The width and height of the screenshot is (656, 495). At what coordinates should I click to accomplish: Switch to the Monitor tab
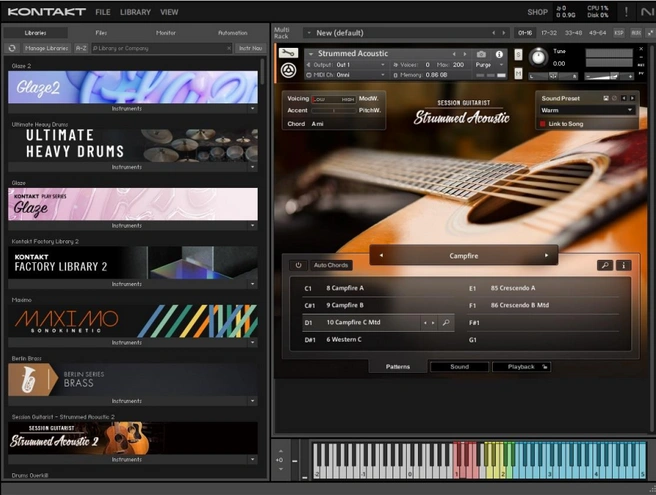coord(166,33)
